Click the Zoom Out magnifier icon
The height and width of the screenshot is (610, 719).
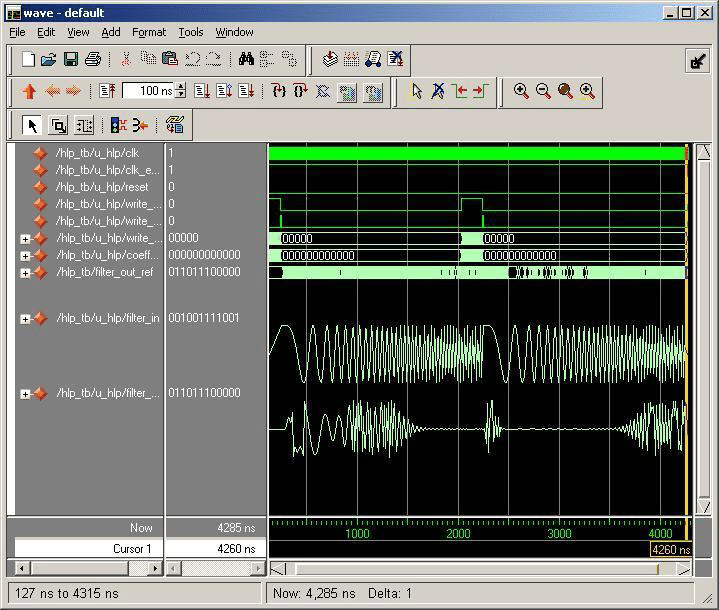click(543, 91)
